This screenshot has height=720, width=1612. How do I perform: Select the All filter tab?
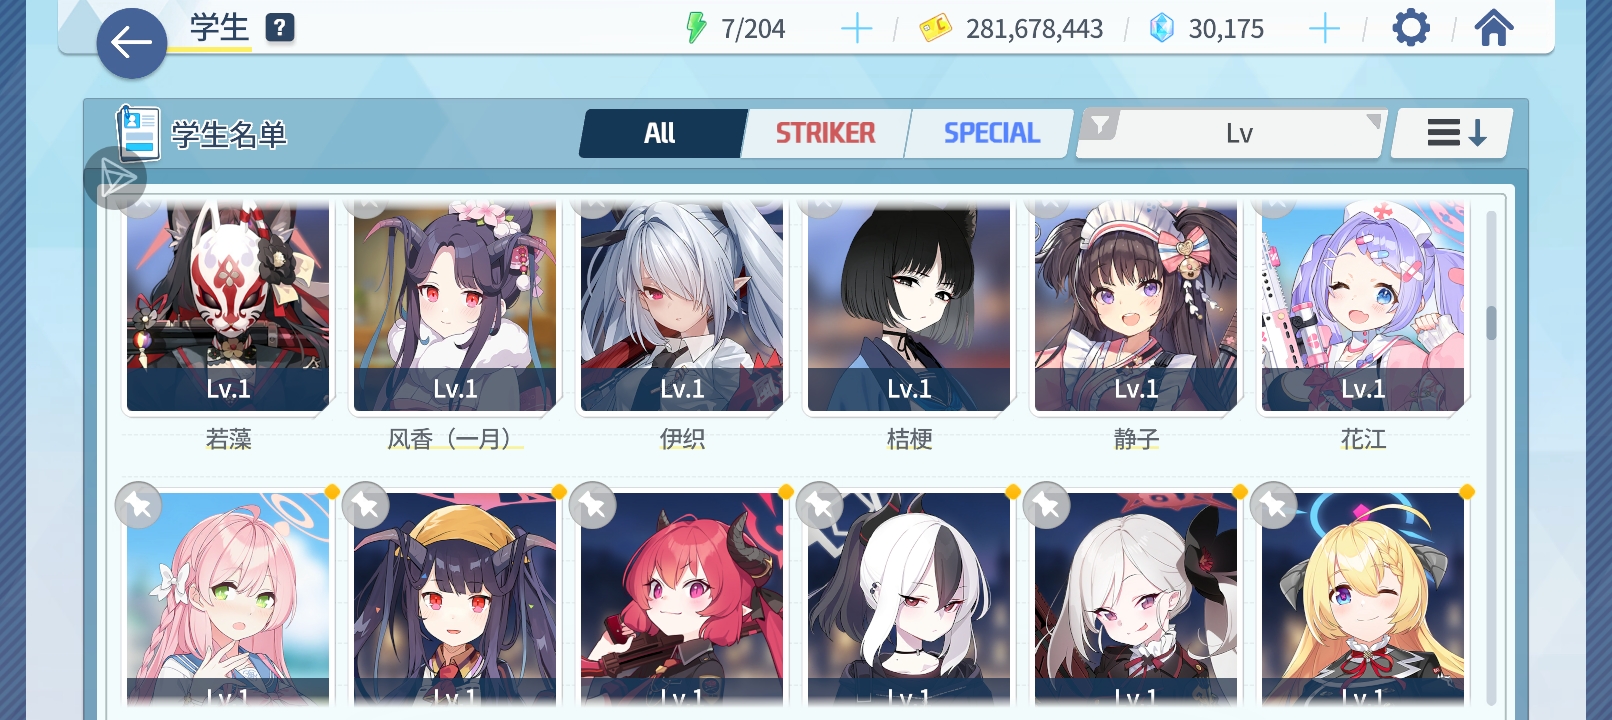point(660,133)
